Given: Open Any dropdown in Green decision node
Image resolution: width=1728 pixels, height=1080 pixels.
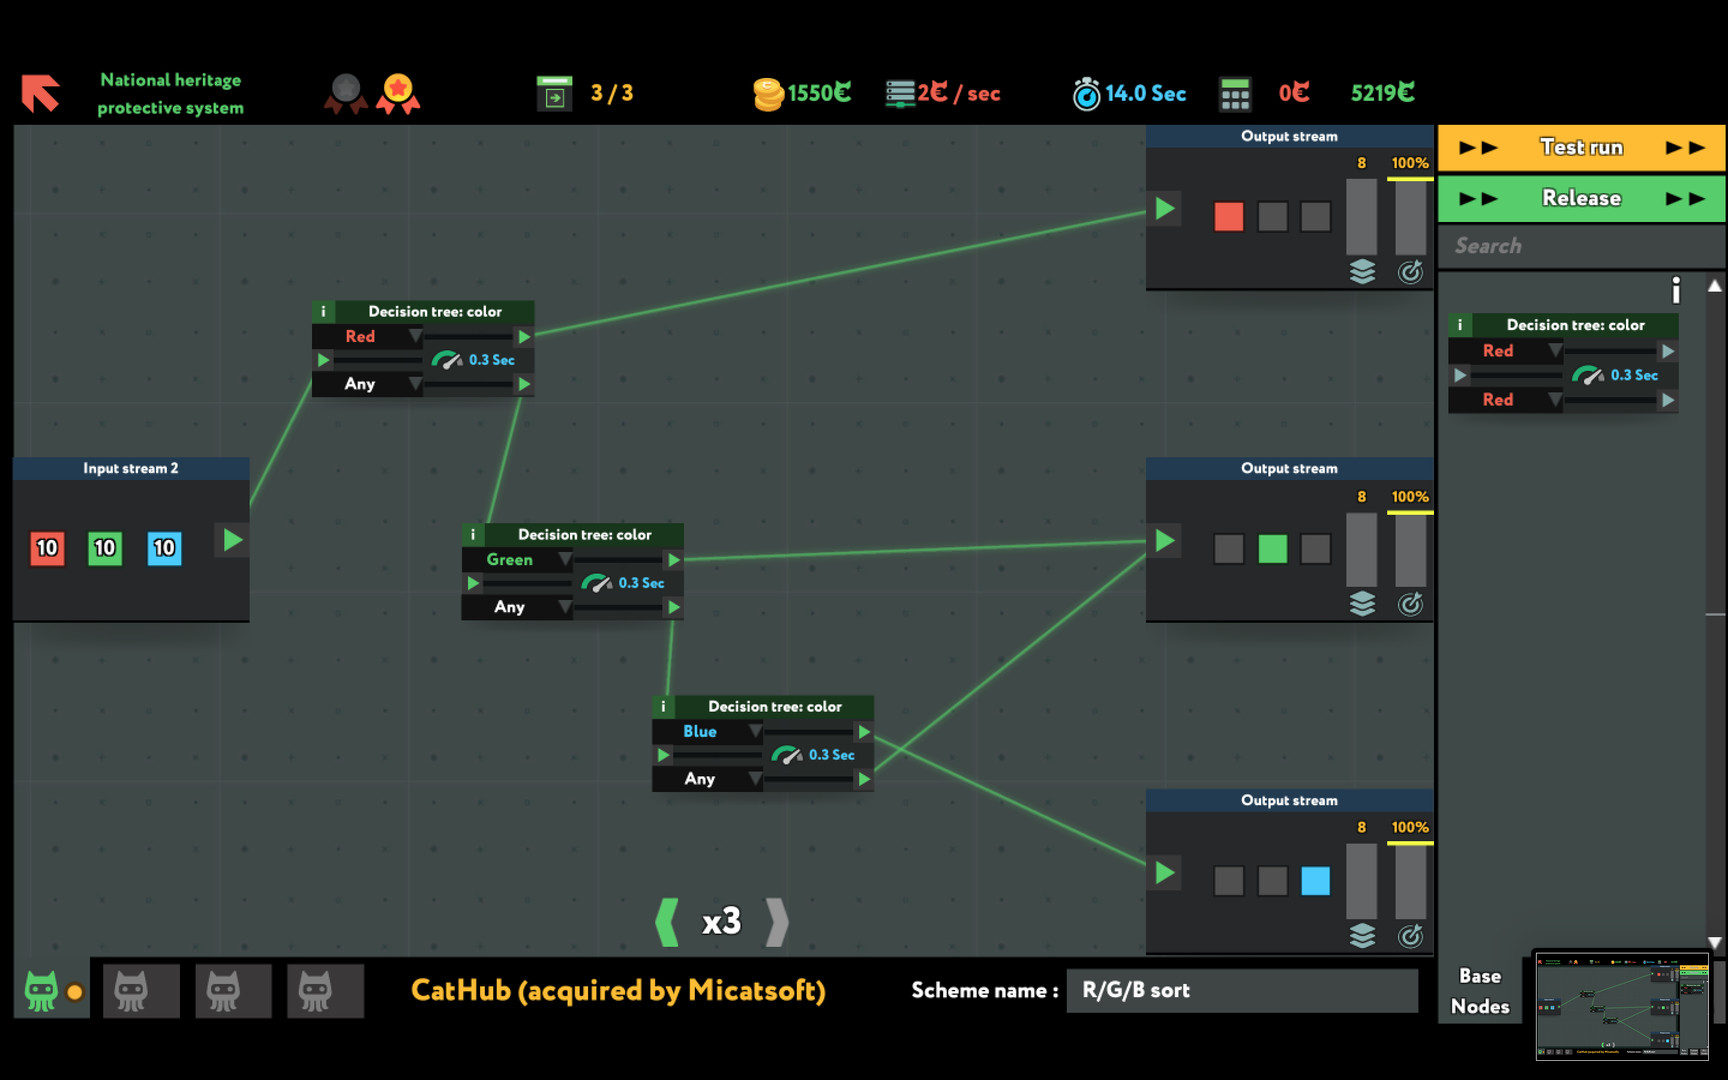Looking at the screenshot, I should tap(564, 607).
